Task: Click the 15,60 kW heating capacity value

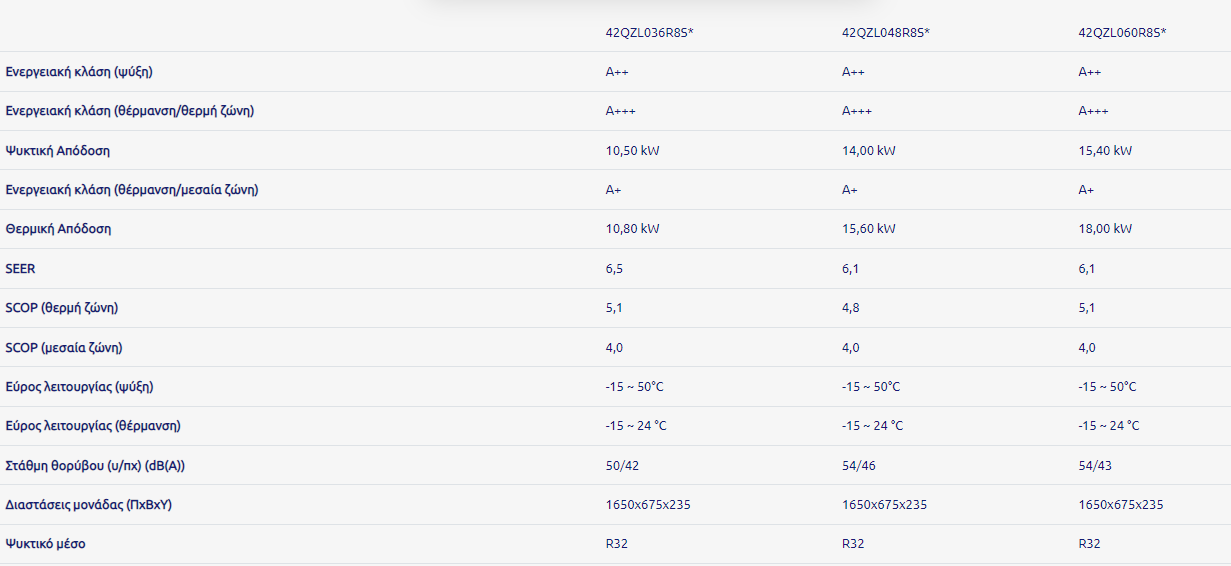Action: 868,229
